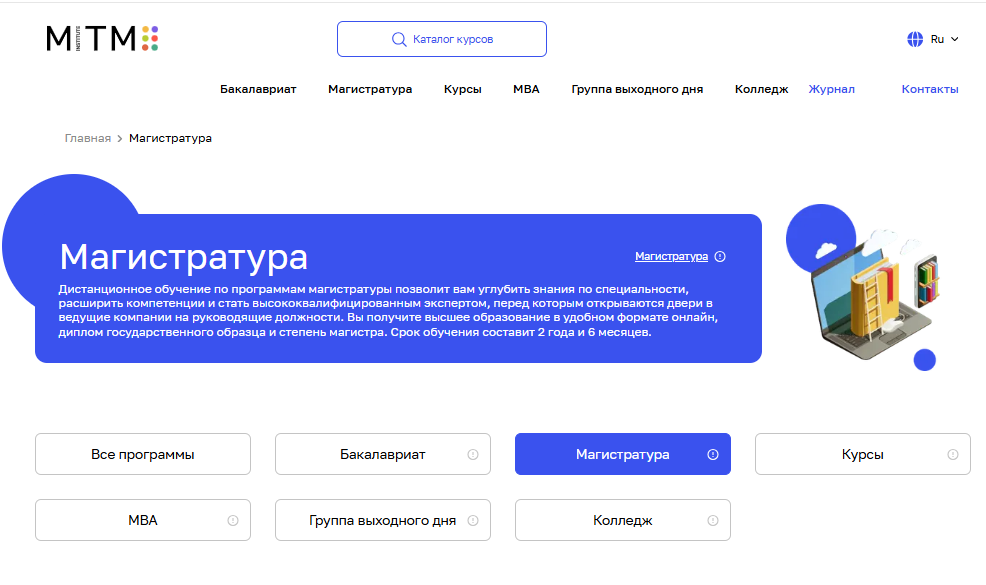Open Магистратура in top navigation
Viewport: 986px width, 585px height.
point(370,89)
